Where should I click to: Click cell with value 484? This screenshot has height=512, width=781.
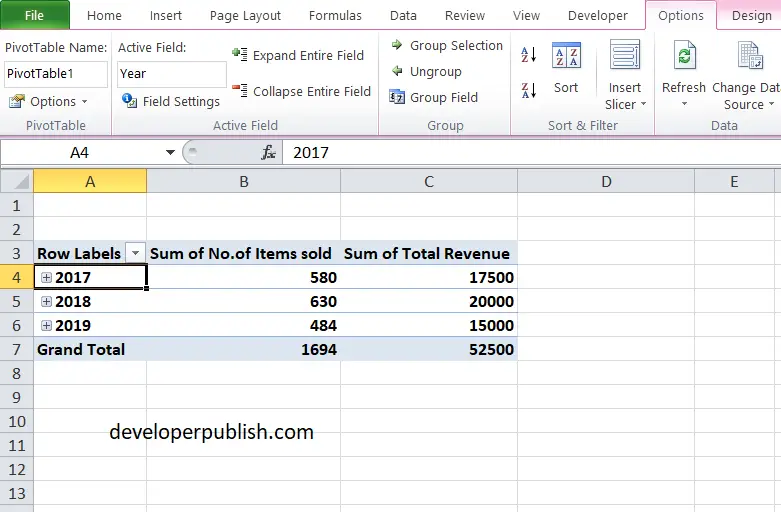click(244, 325)
